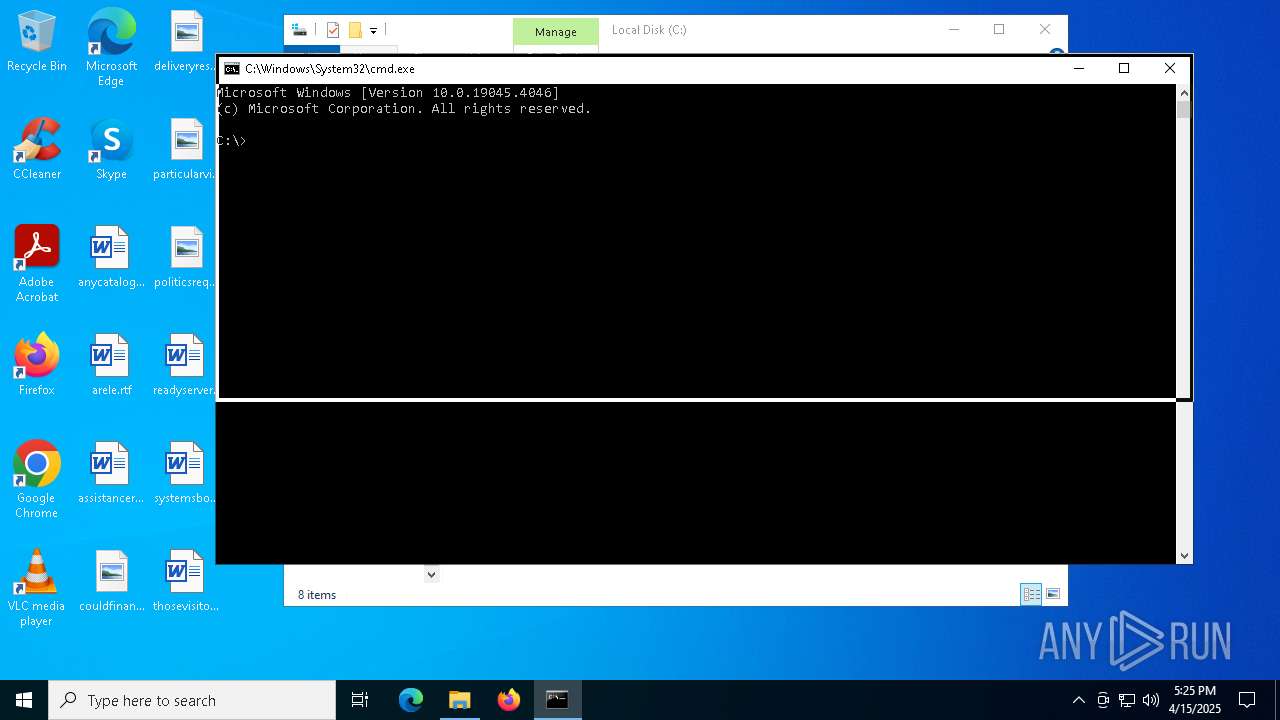Select the assistancer Word document

pos(111,473)
